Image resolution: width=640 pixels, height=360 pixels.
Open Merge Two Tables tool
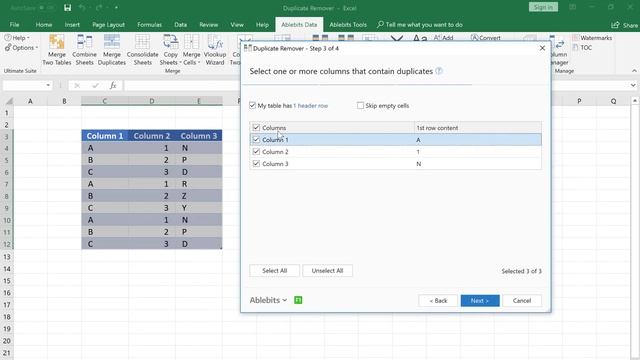57,50
